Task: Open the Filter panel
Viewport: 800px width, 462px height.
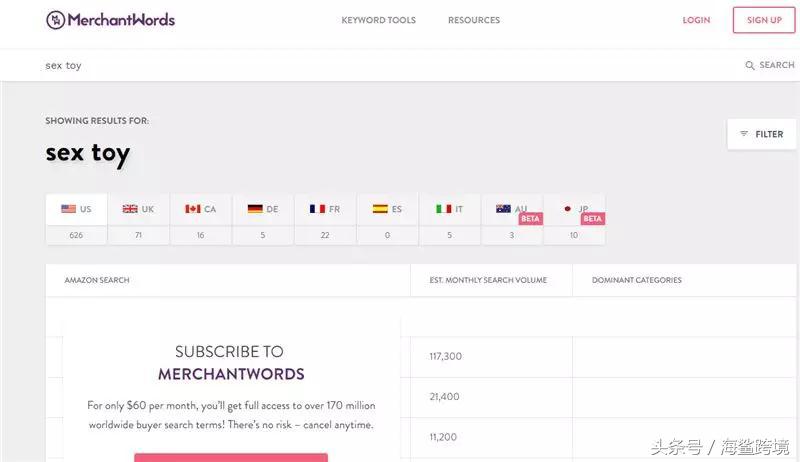Action: pyautogui.click(x=762, y=134)
